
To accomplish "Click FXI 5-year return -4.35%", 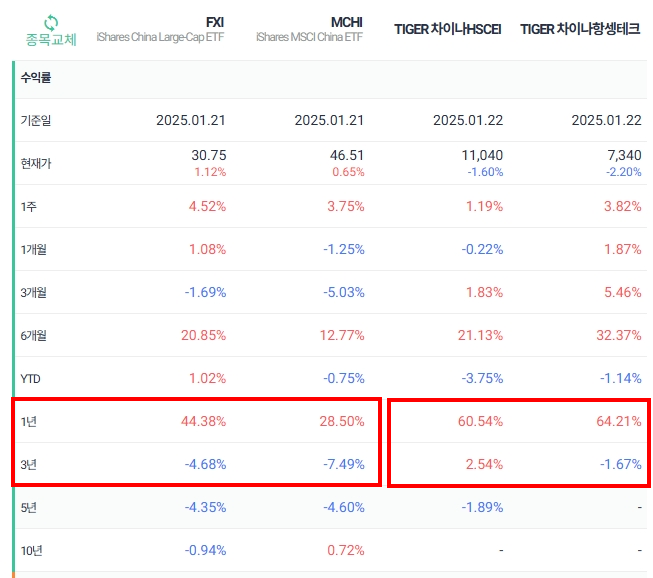I will point(205,507).
